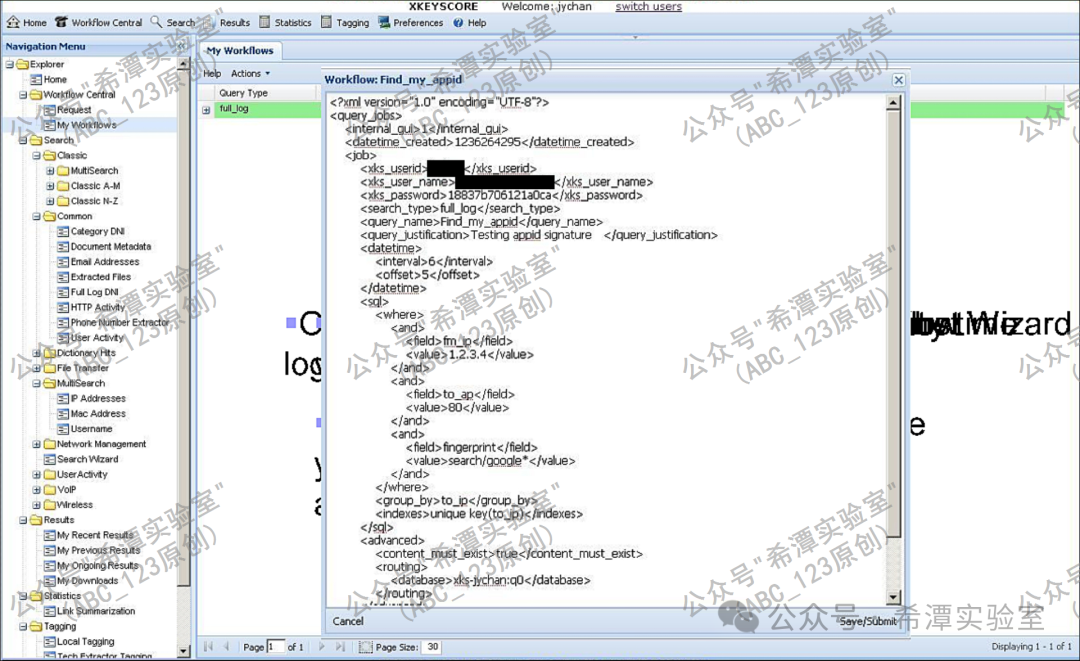Image resolution: width=1080 pixels, height=661 pixels.
Task: Expand the UserActivity folder
Action: (x=37, y=474)
